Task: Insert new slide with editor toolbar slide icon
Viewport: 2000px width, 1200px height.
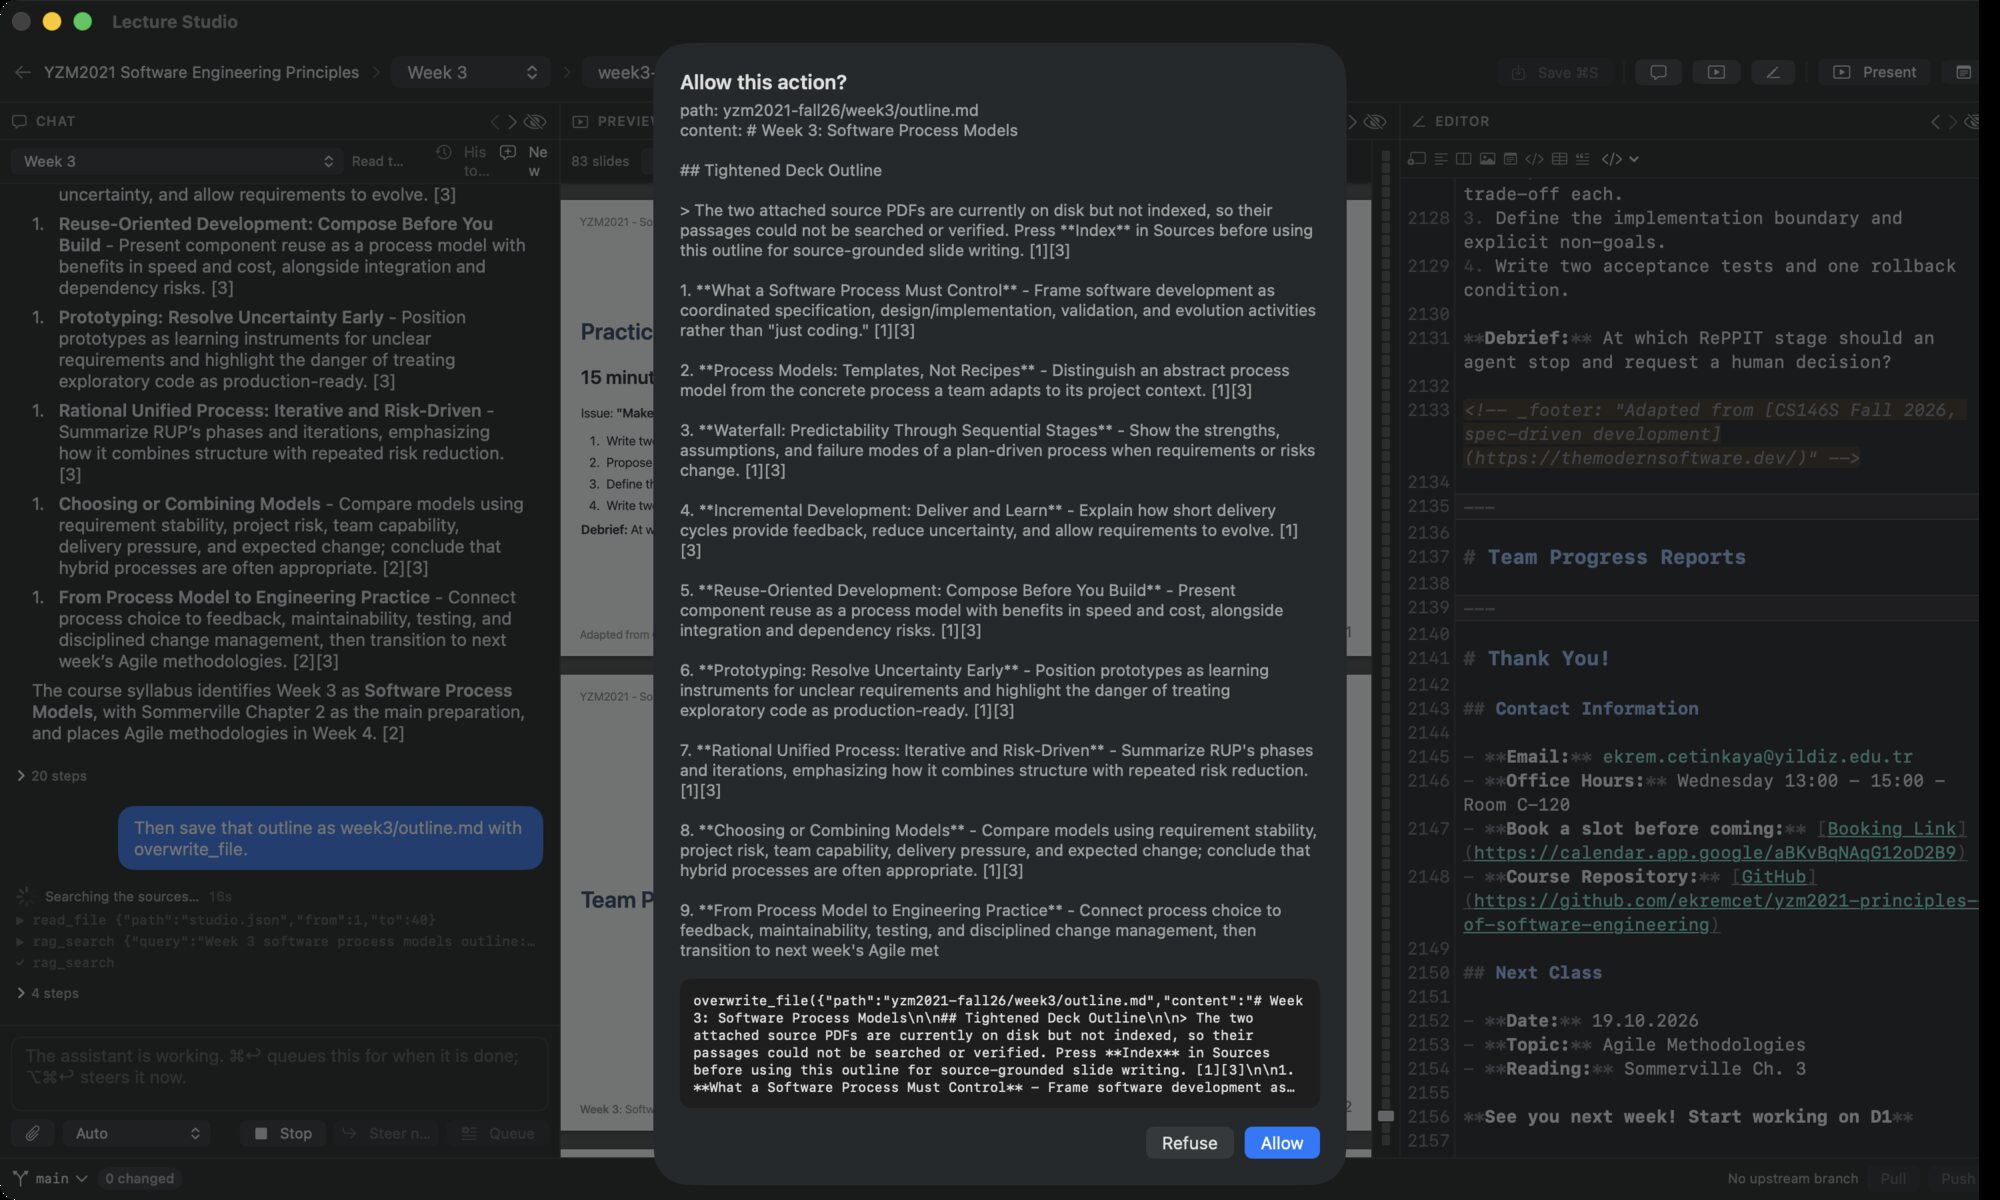Action: [1416, 159]
